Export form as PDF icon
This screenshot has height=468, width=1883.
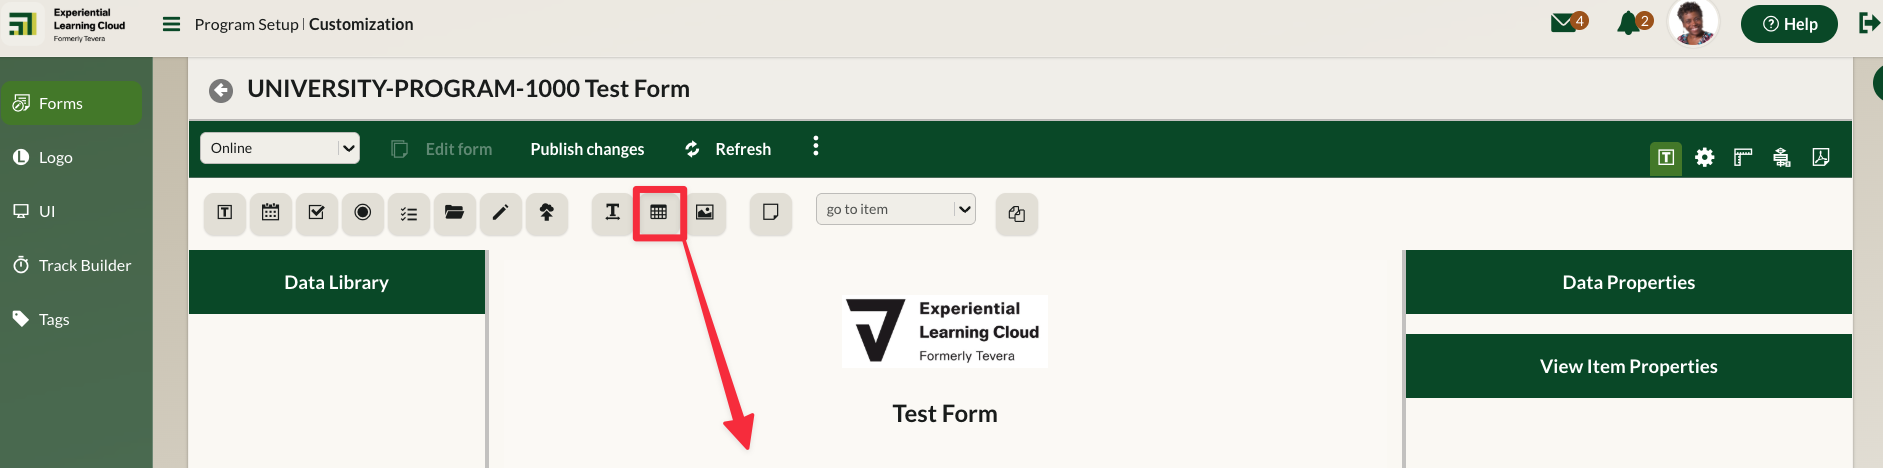(1821, 157)
